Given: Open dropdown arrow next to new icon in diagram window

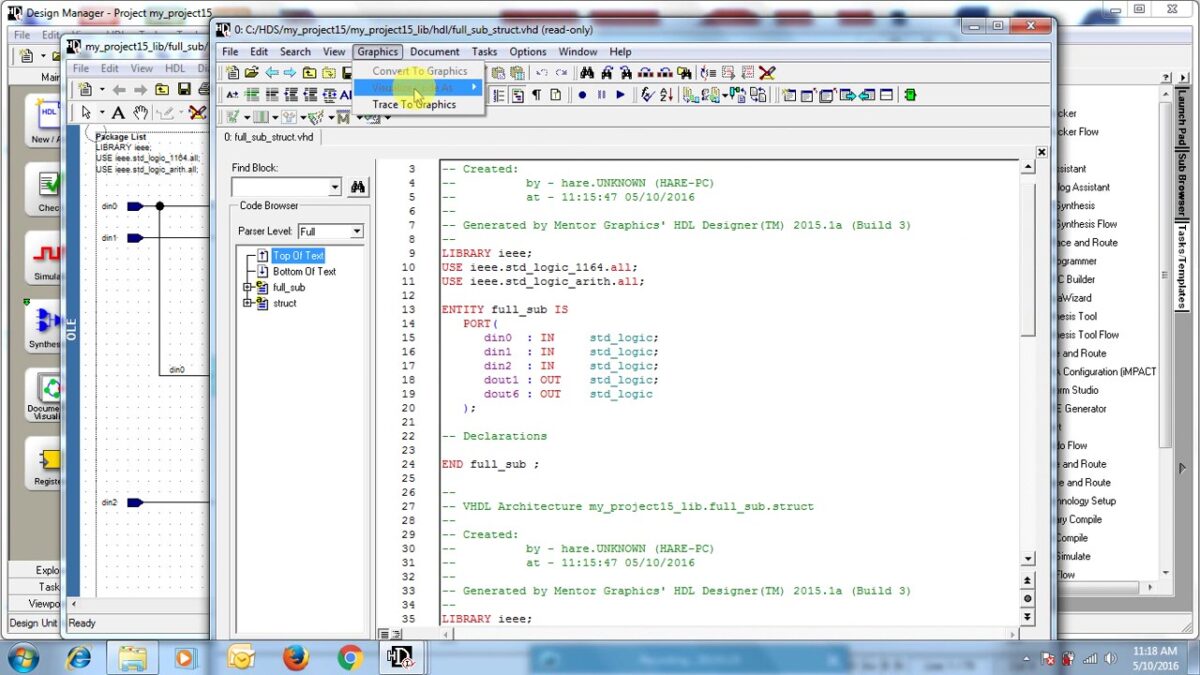Looking at the screenshot, I should point(100,90).
